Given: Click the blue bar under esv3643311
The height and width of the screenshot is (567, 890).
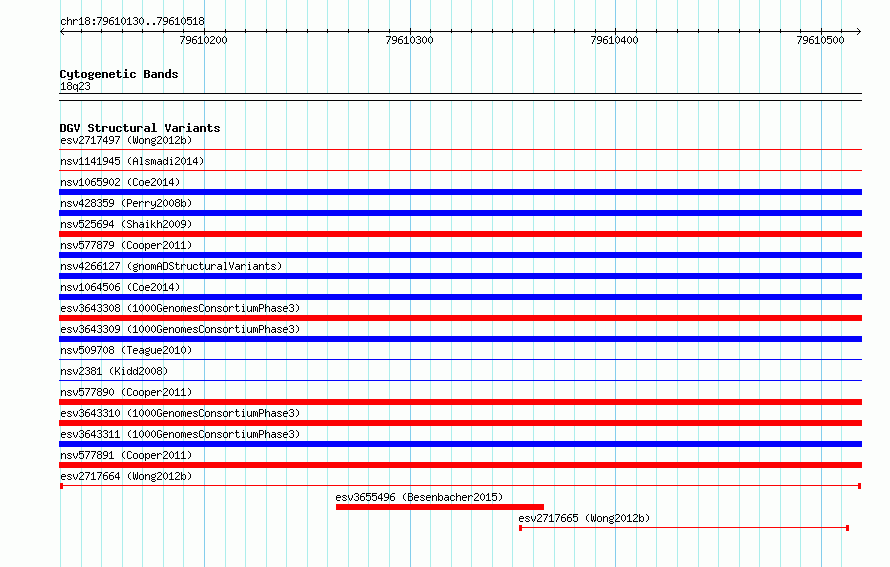Looking at the screenshot, I should tap(460, 444).
